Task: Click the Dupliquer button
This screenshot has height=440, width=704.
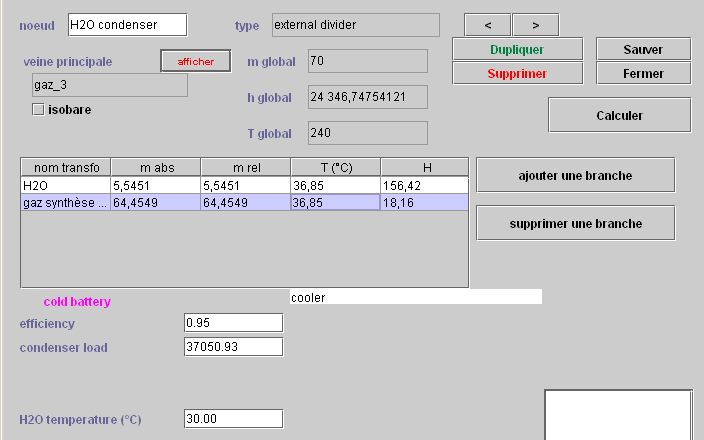Action: pos(517,49)
